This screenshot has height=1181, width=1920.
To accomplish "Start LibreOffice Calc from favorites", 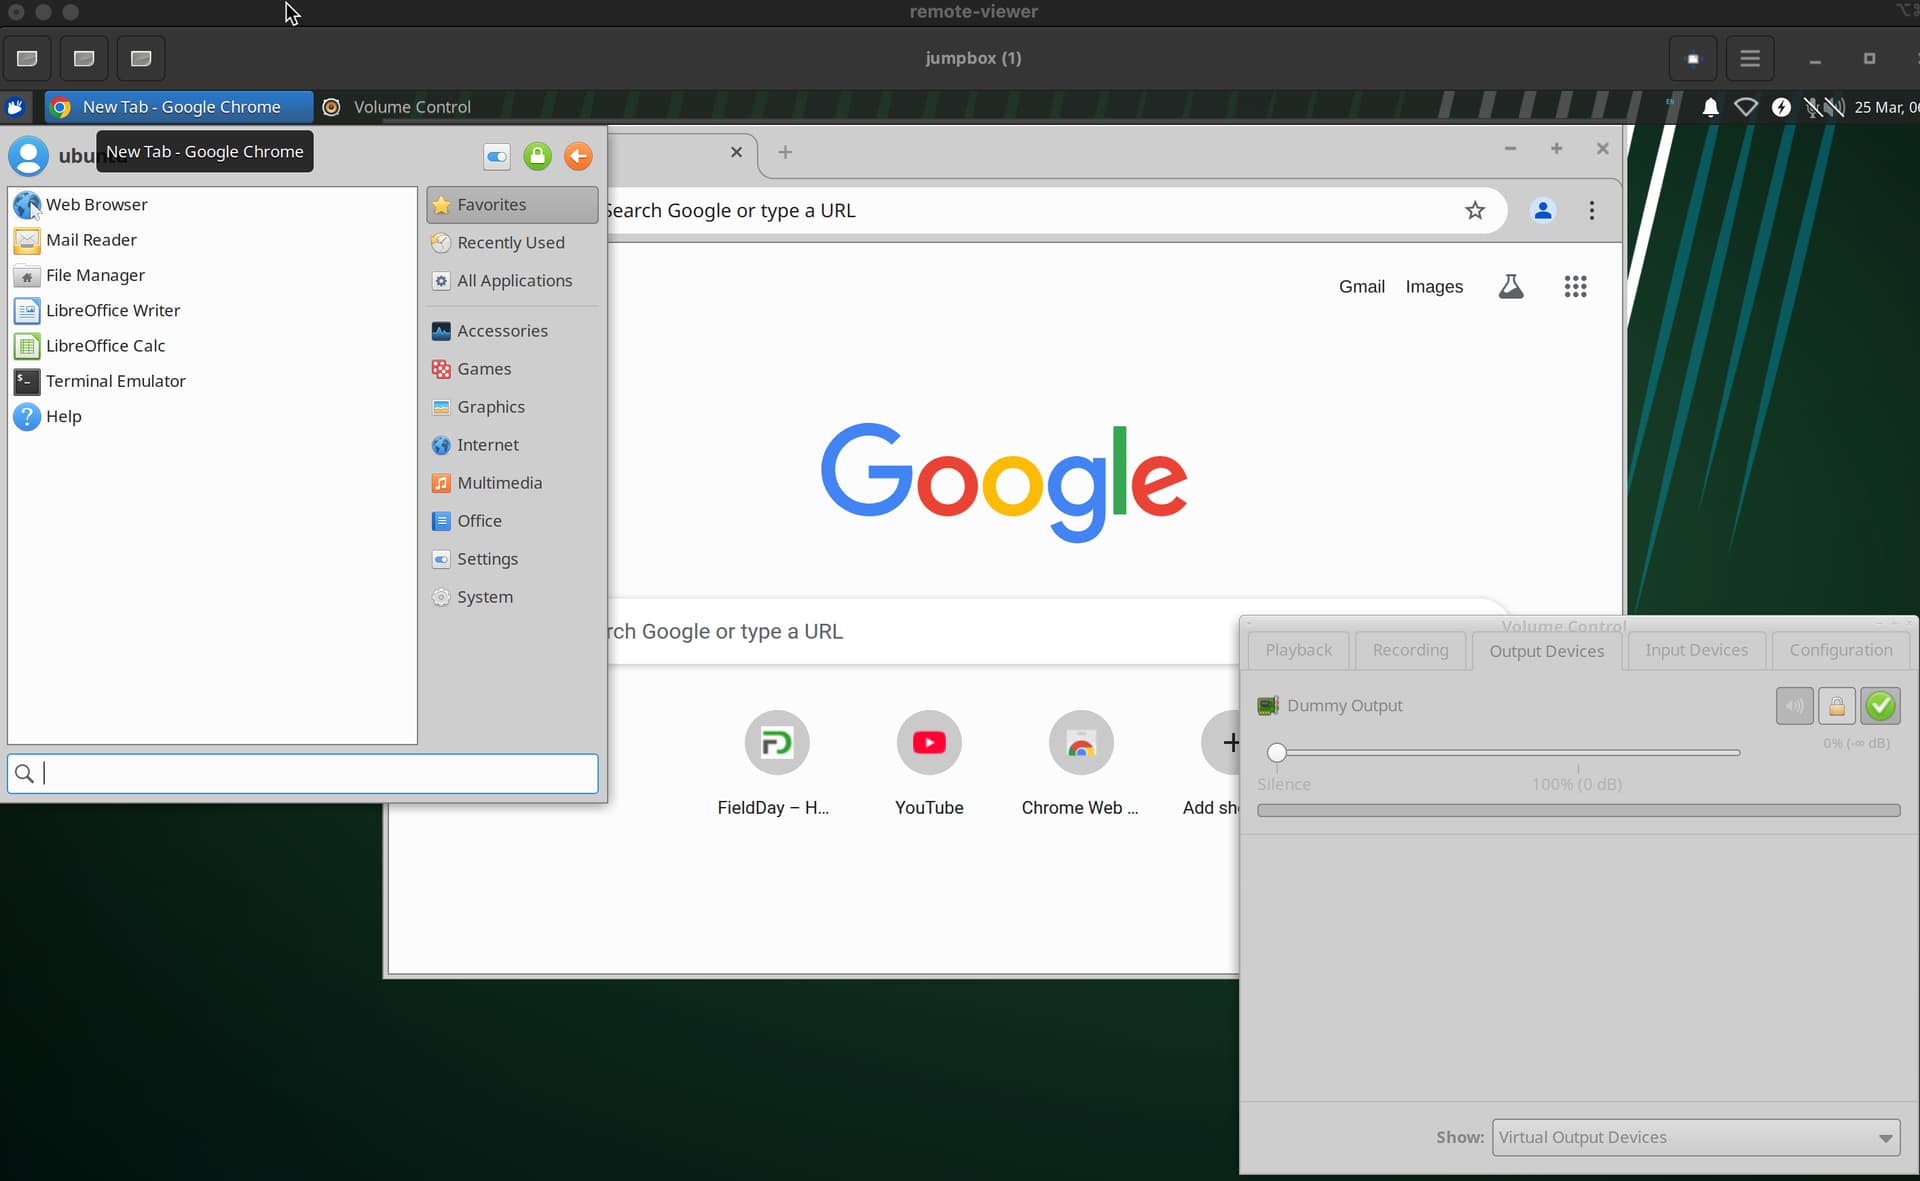I will click(212, 346).
